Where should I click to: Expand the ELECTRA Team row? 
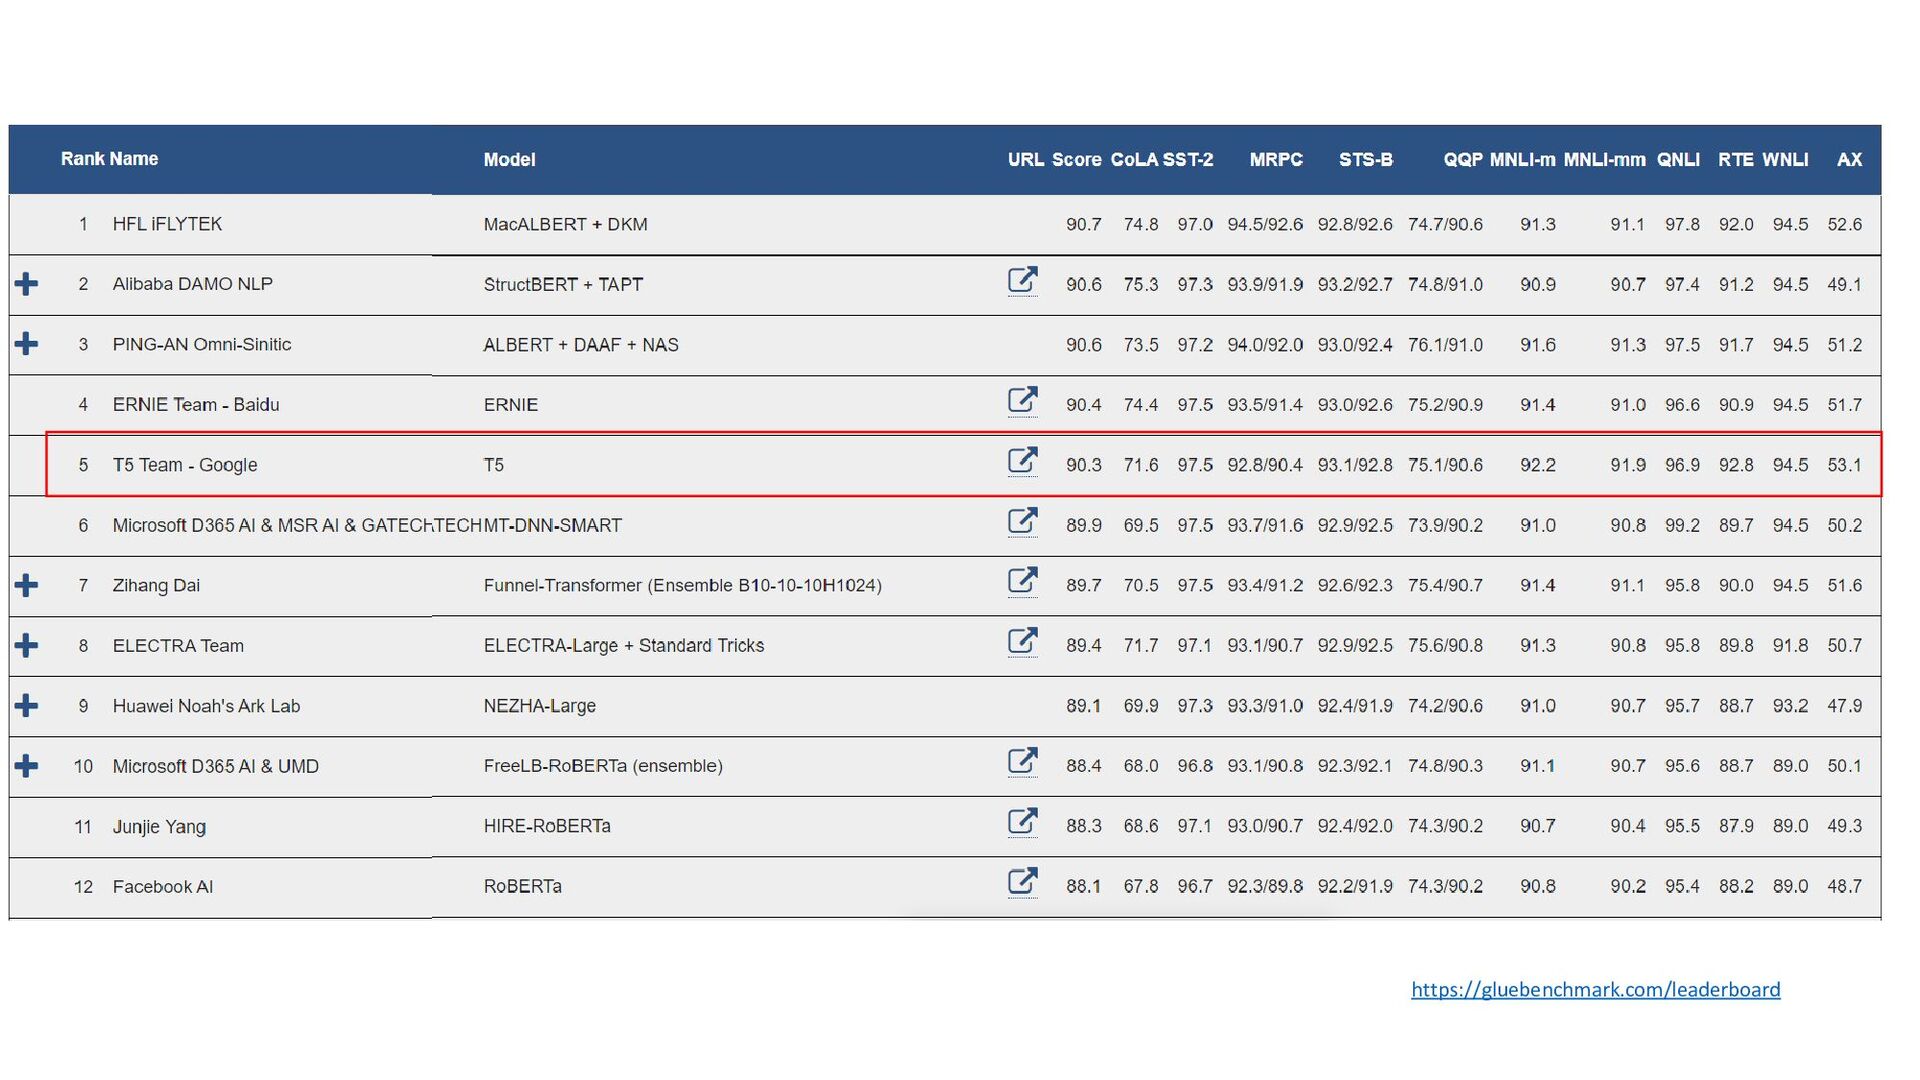pyautogui.click(x=27, y=645)
